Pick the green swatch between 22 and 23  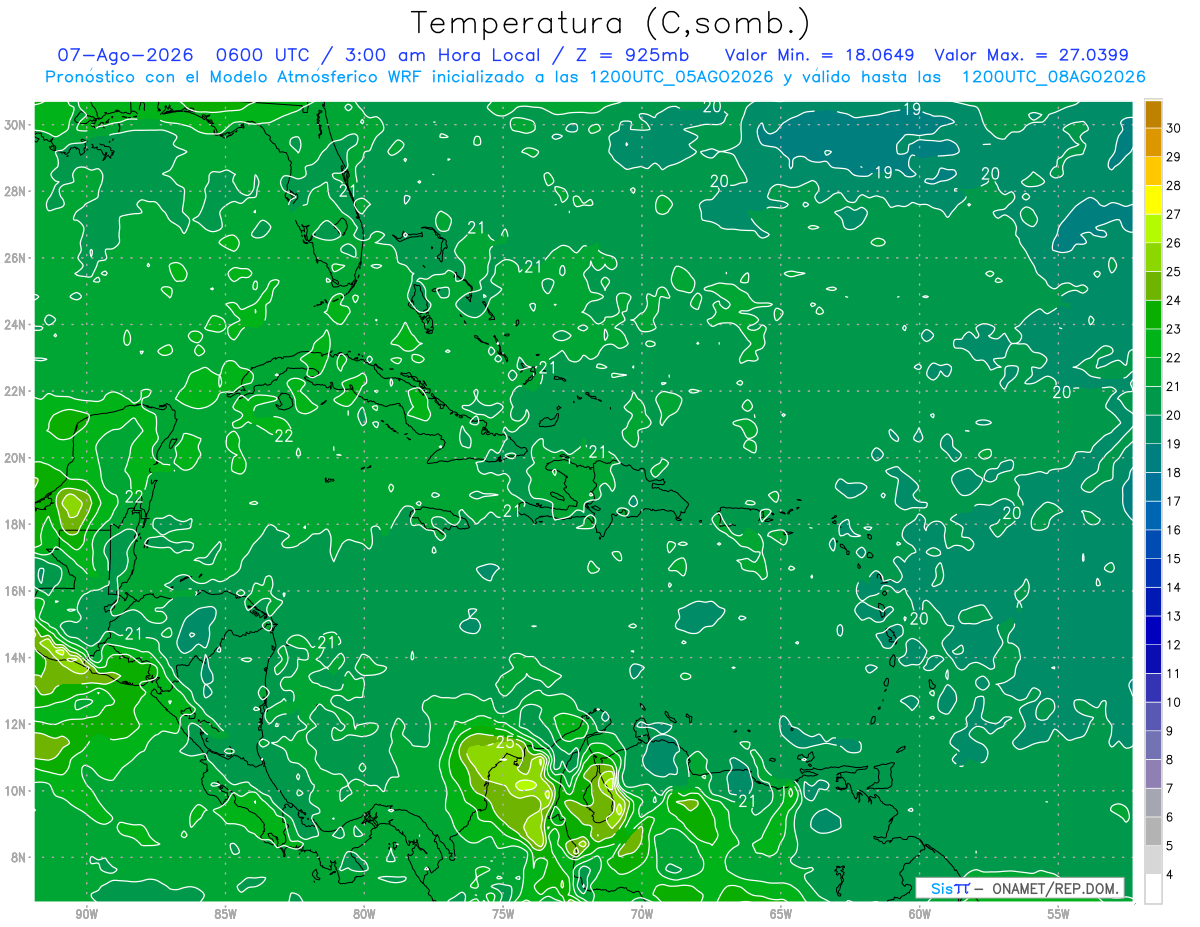coord(1153,344)
